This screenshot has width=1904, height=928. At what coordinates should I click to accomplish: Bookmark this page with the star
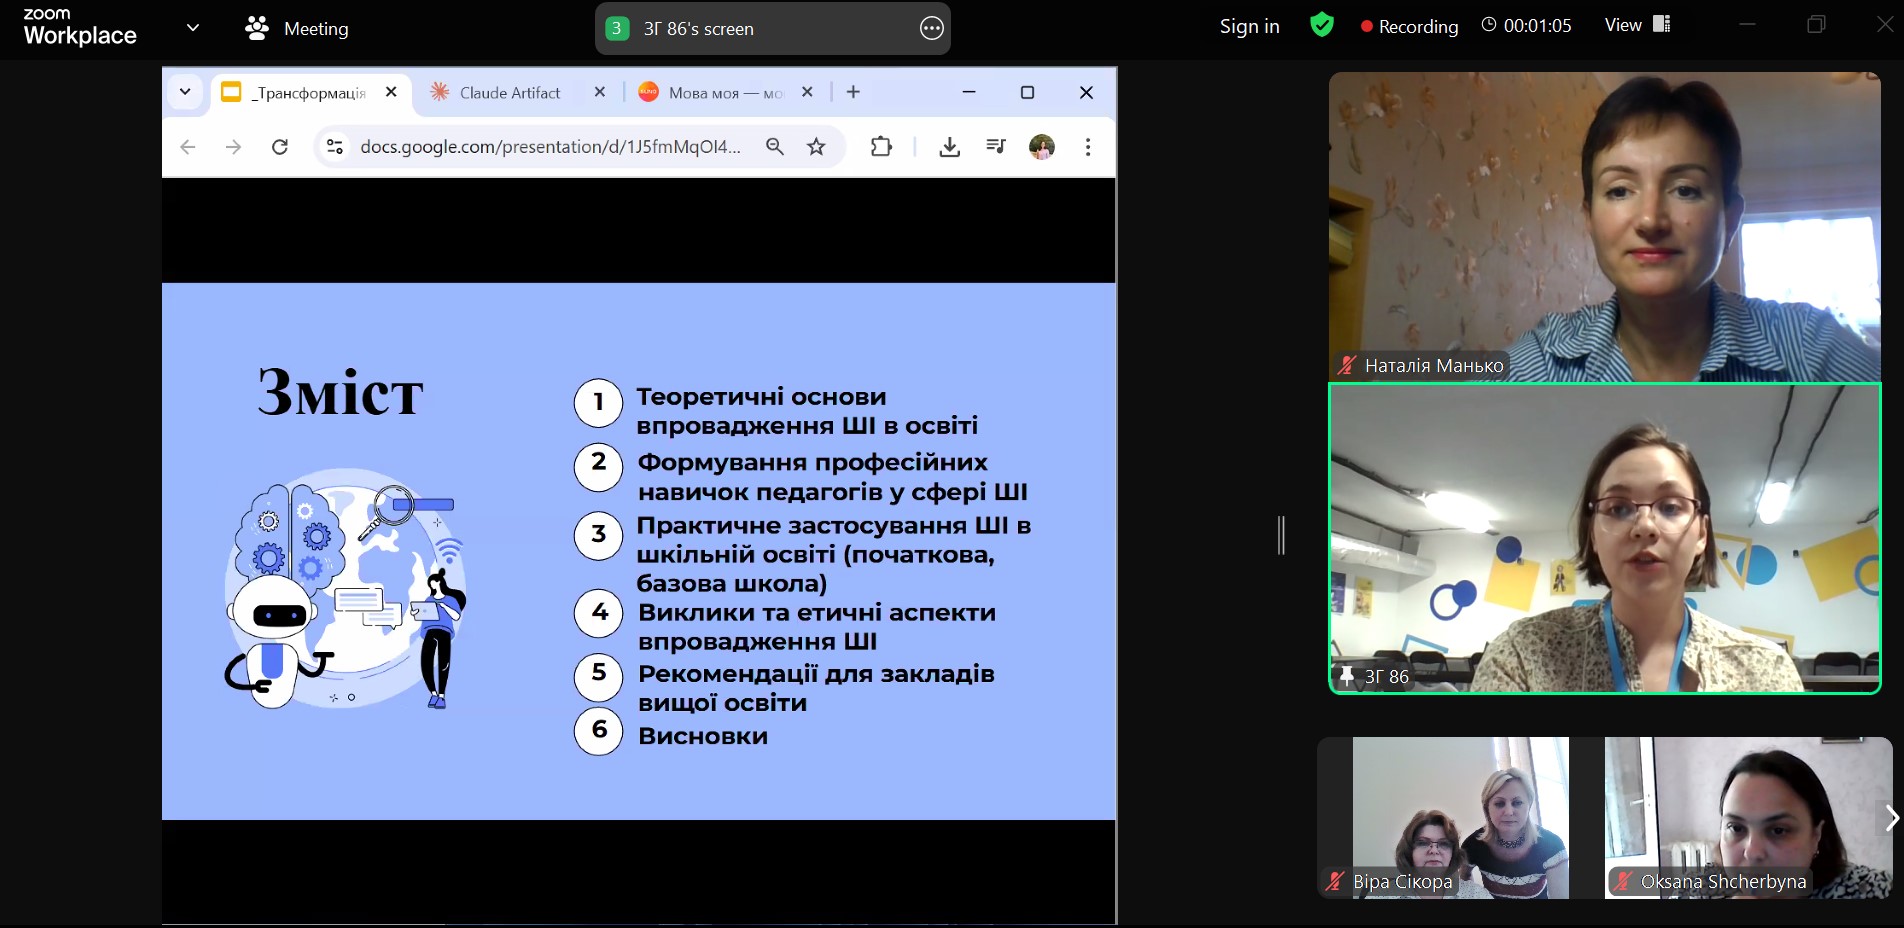pyautogui.click(x=816, y=147)
